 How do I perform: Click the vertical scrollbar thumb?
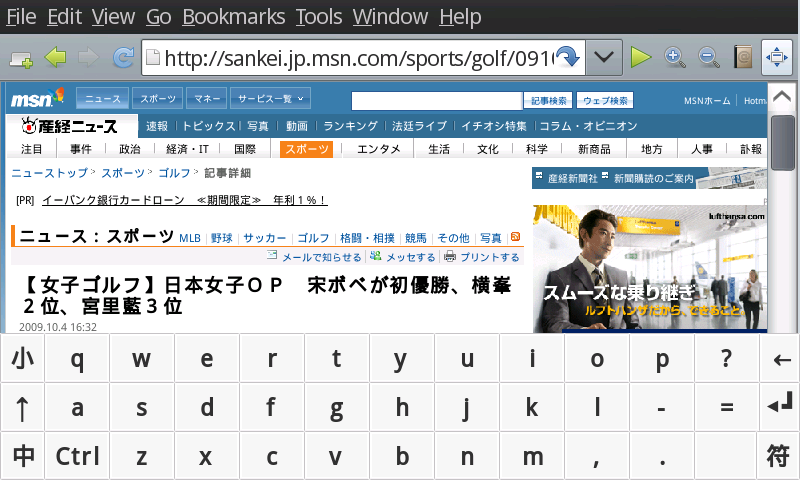[782, 143]
